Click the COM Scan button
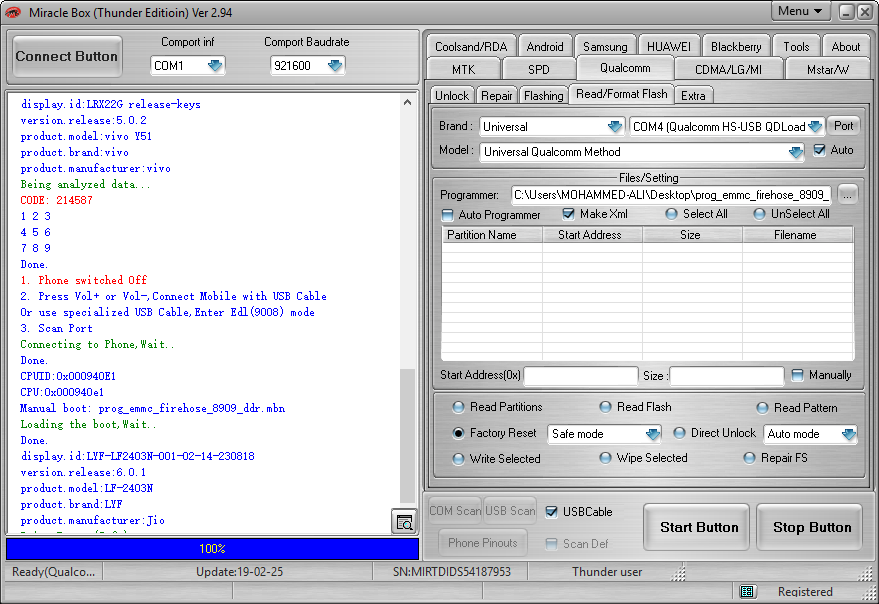The image size is (879, 604). [455, 511]
